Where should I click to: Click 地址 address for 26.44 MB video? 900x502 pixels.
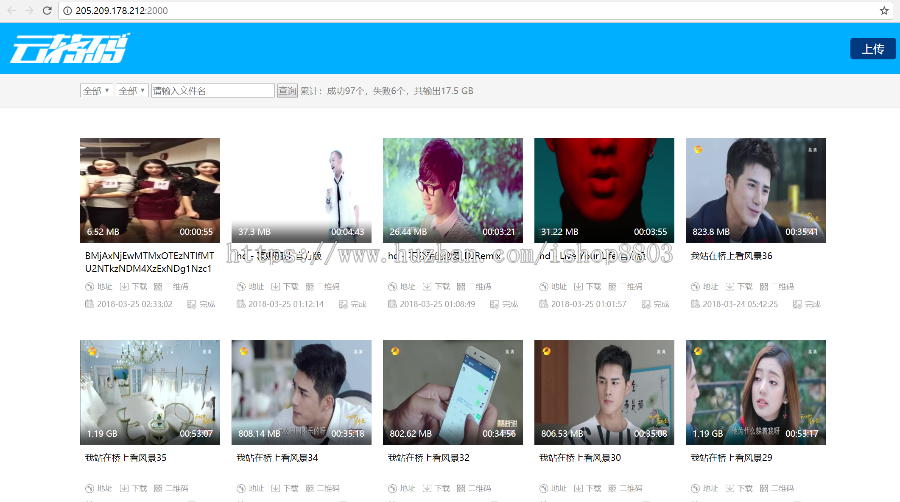402,286
